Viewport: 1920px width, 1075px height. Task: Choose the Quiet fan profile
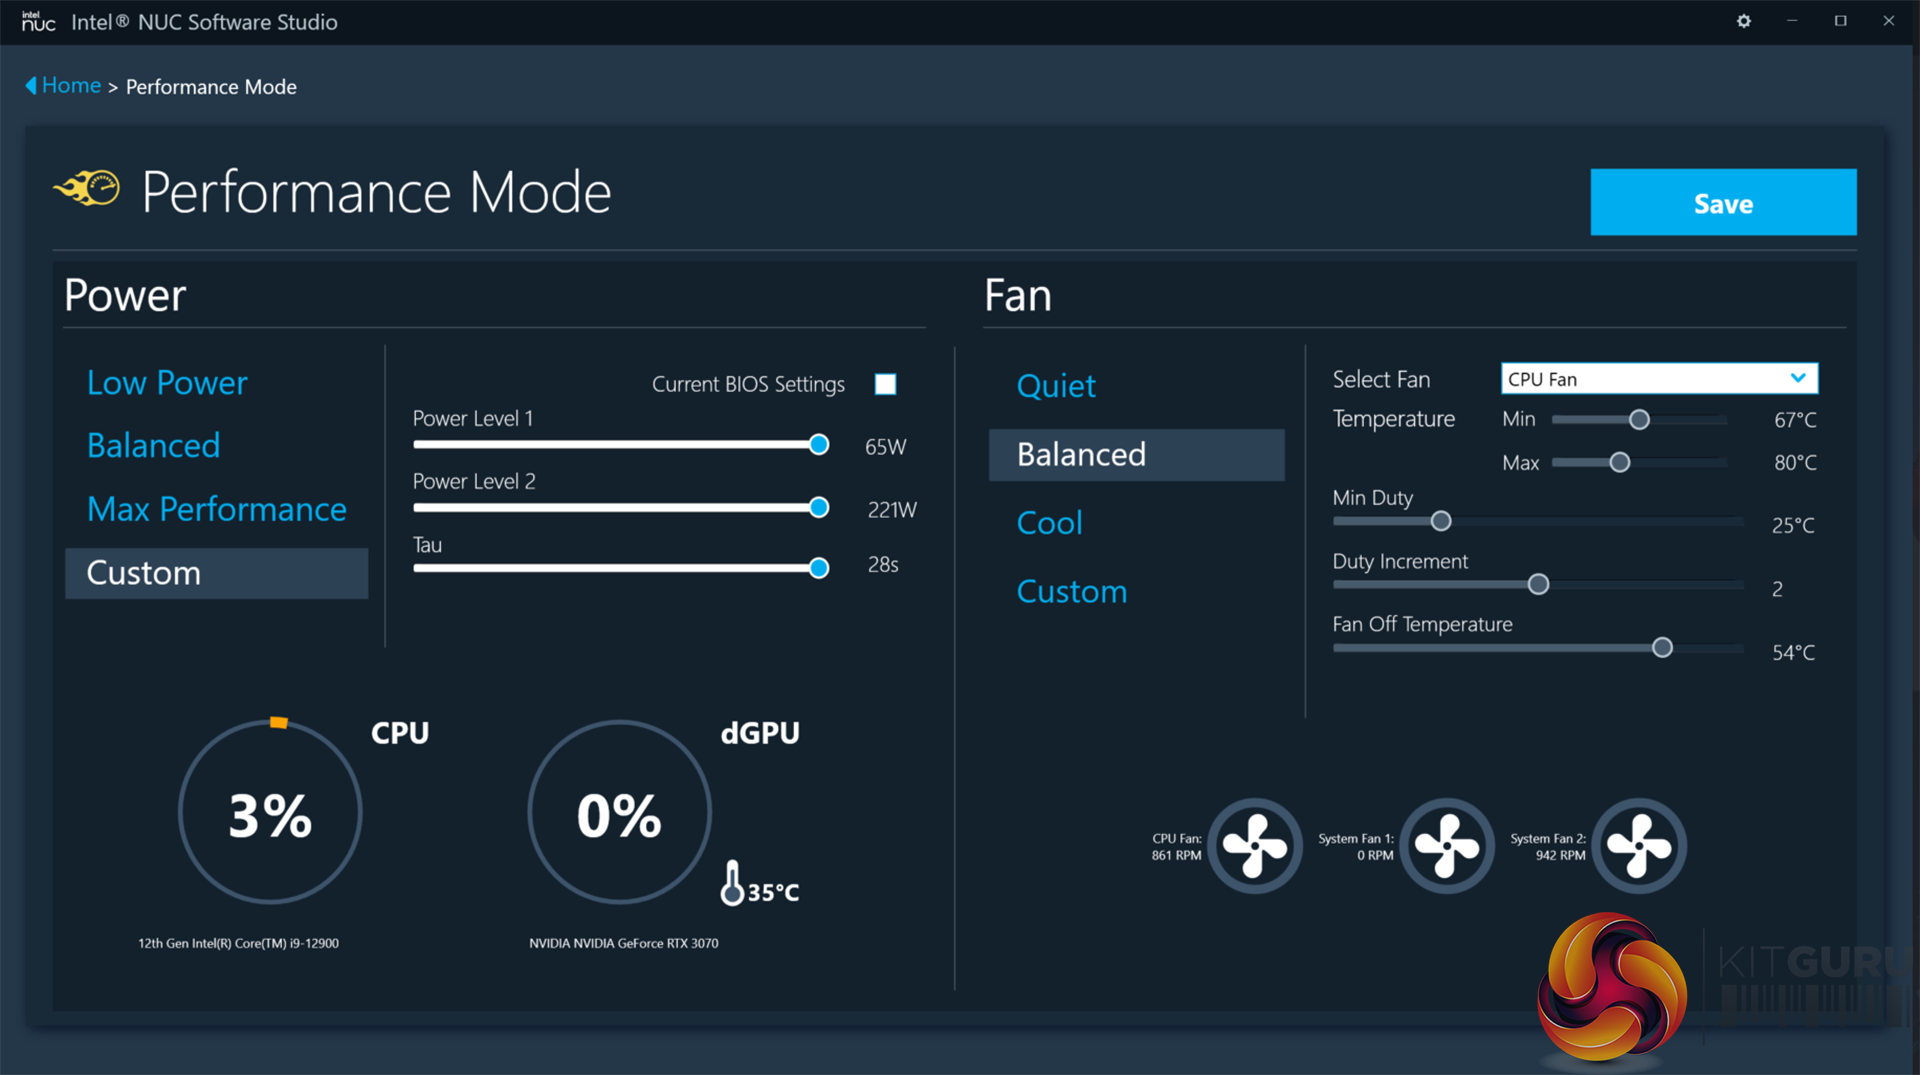click(1056, 386)
